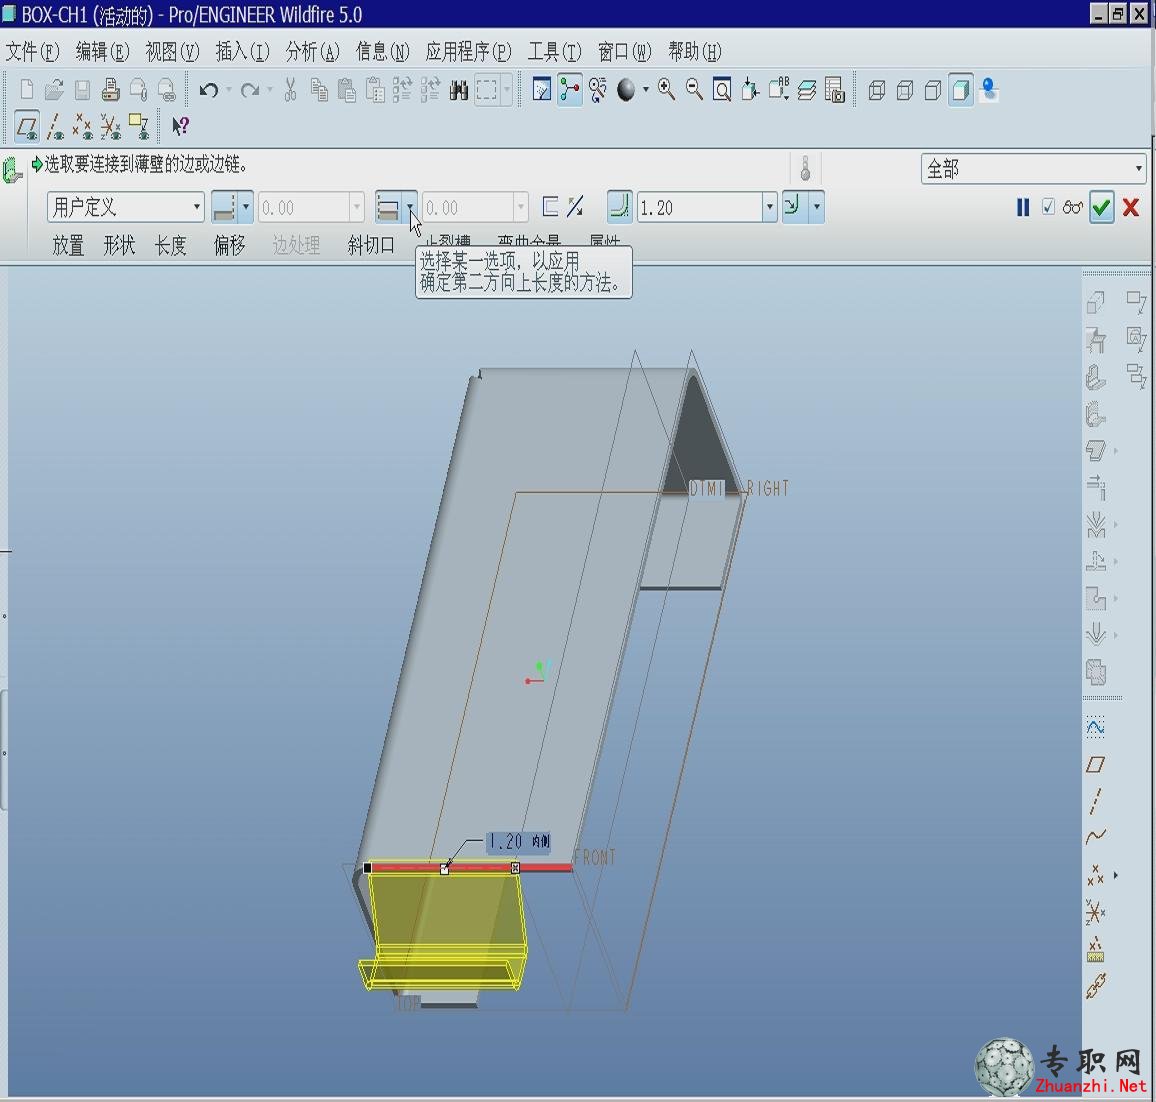
Task: Toggle the verify preview checkbox
Action: pos(1048,207)
